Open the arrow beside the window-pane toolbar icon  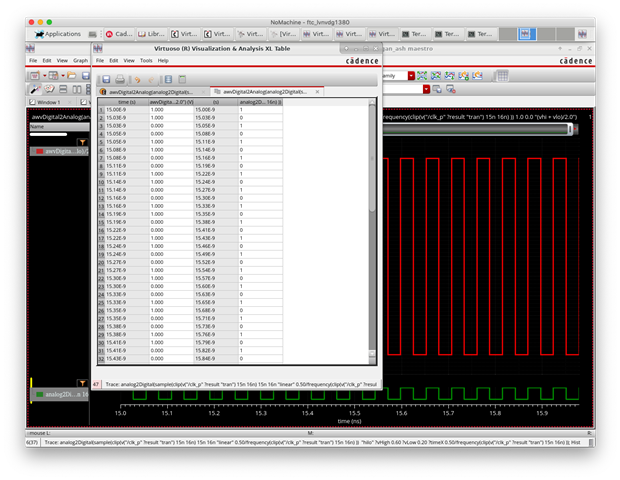click(62, 75)
